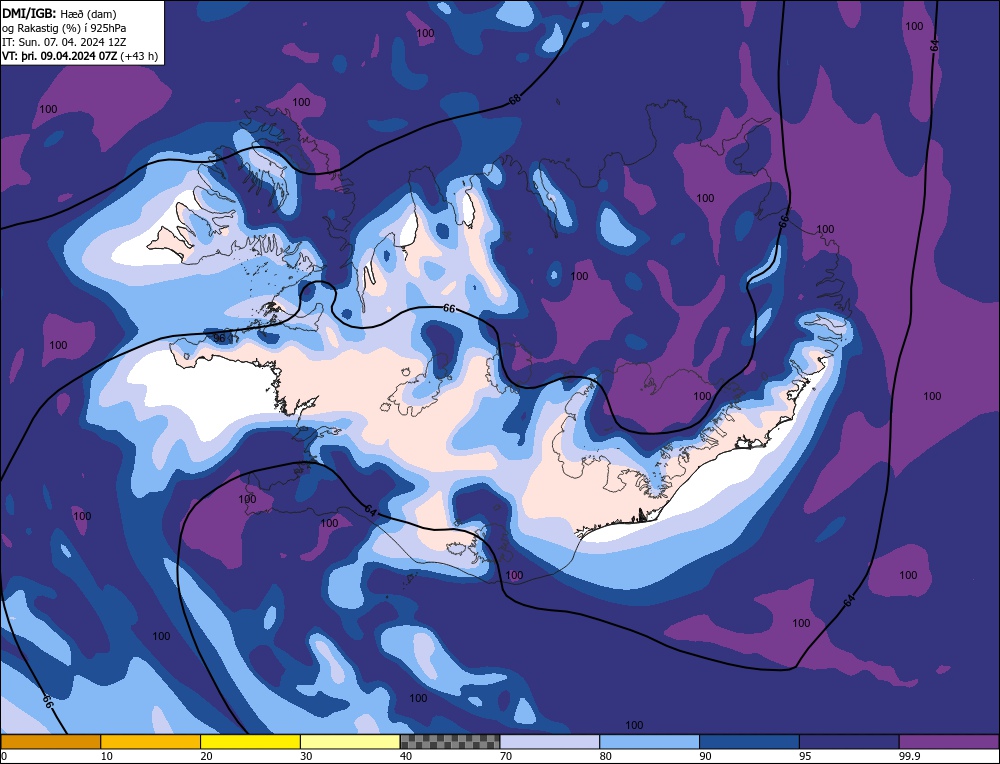Click the '90' legend scale label

705,756
